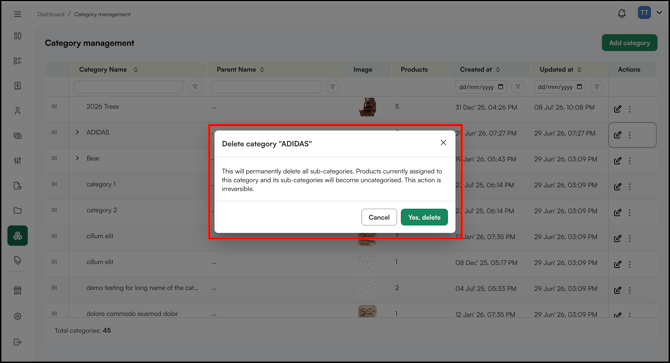The width and height of the screenshot is (670, 363).
Task: Open the users sidebar icon
Action: (18, 111)
